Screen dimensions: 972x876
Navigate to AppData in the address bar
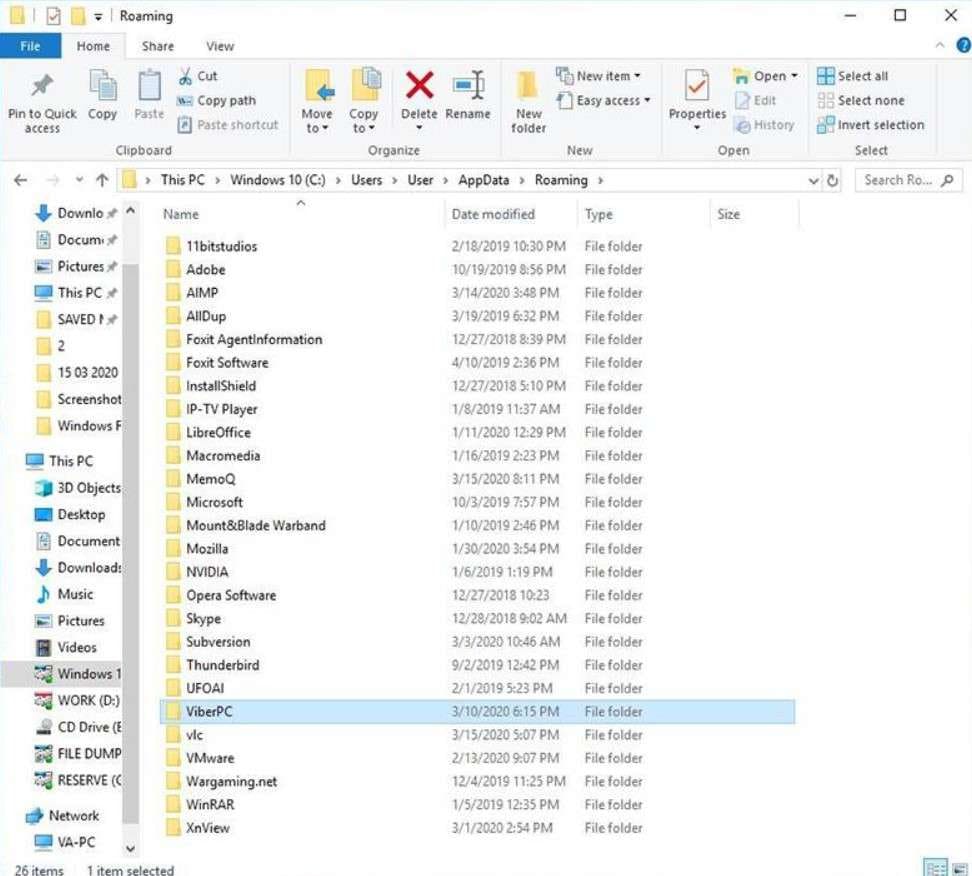pyautogui.click(x=484, y=180)
